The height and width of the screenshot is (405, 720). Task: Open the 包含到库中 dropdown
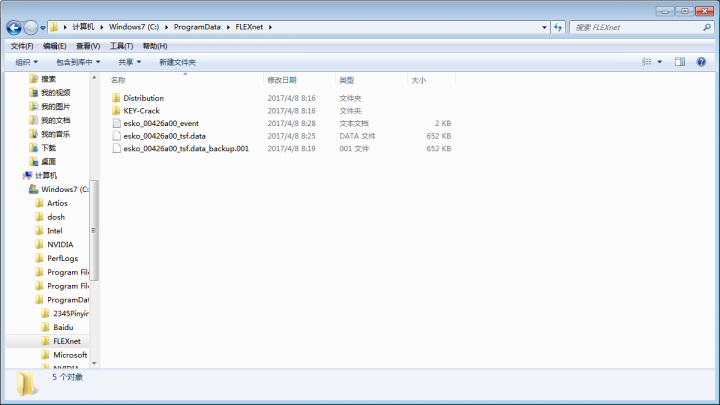[78, 62]
